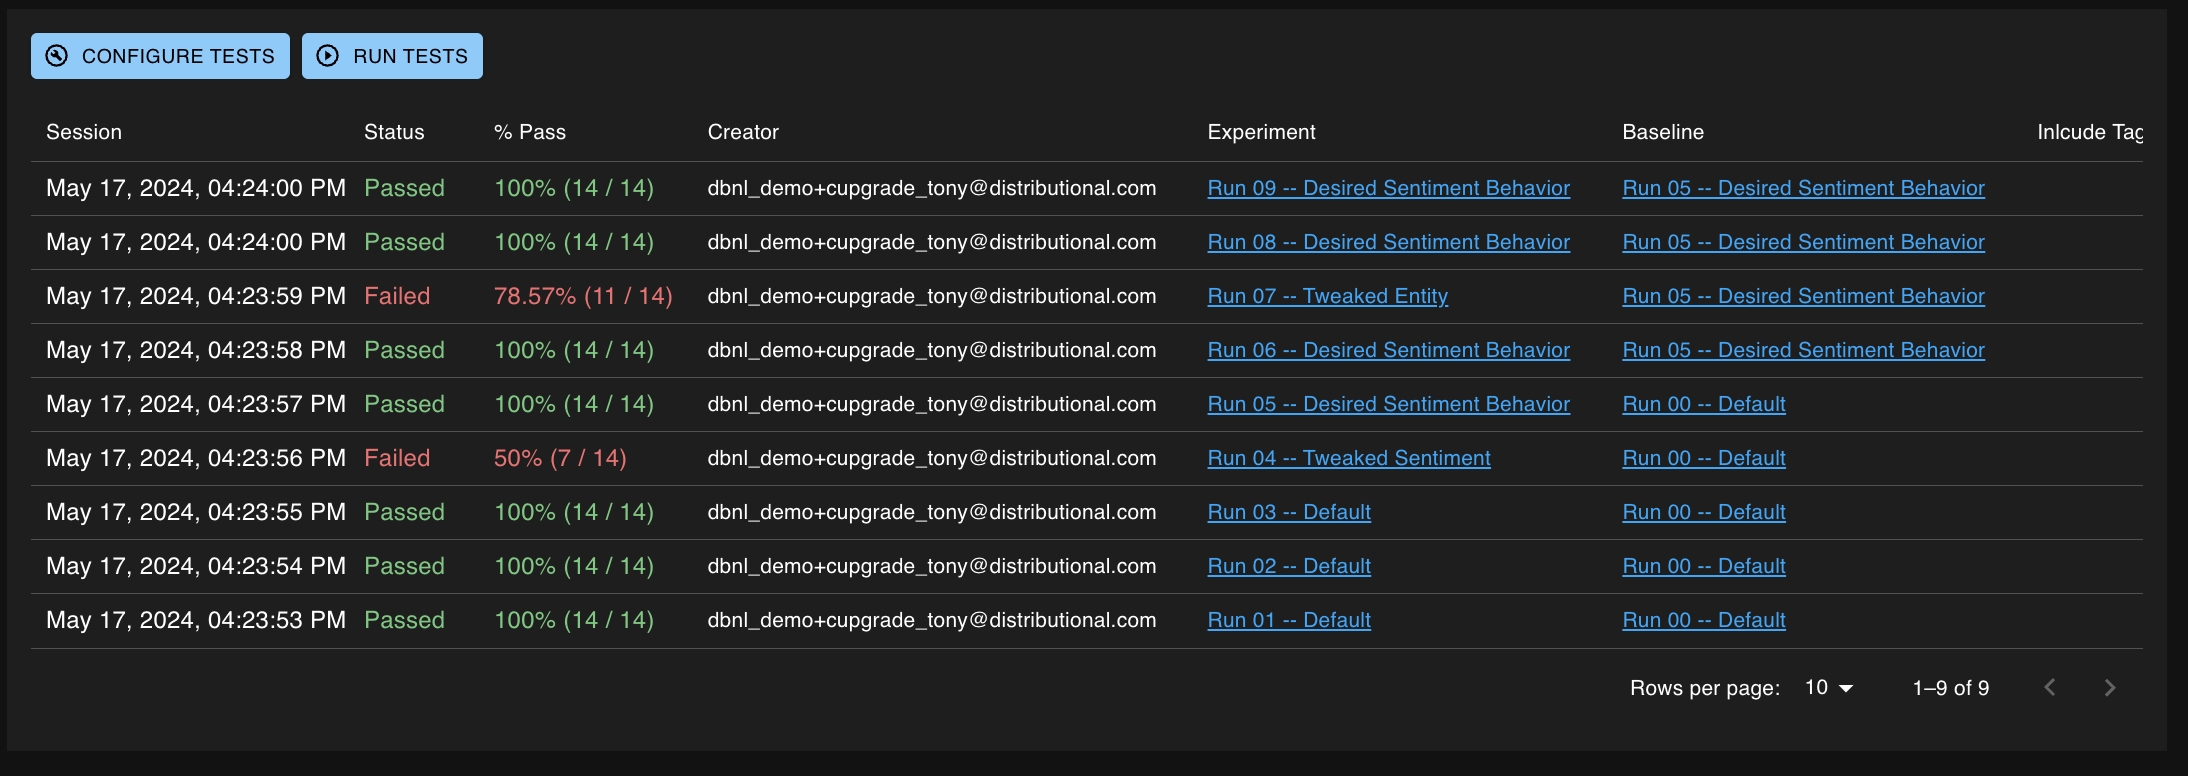The image size is (2188, 776).
Task: Open Run 02 -- Default experiment link
Action: 1288,566
